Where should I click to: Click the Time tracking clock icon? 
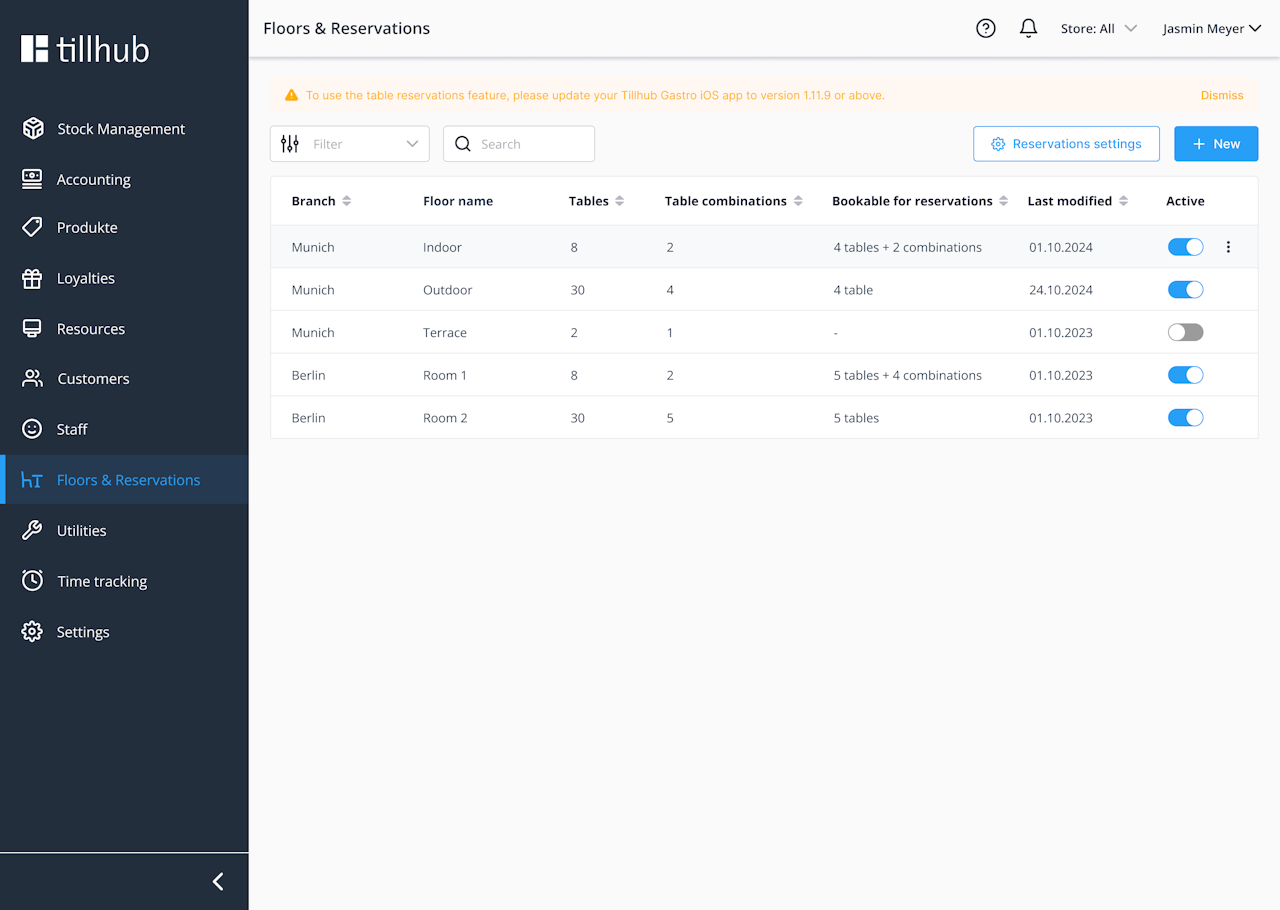click(x=33, y=581)
